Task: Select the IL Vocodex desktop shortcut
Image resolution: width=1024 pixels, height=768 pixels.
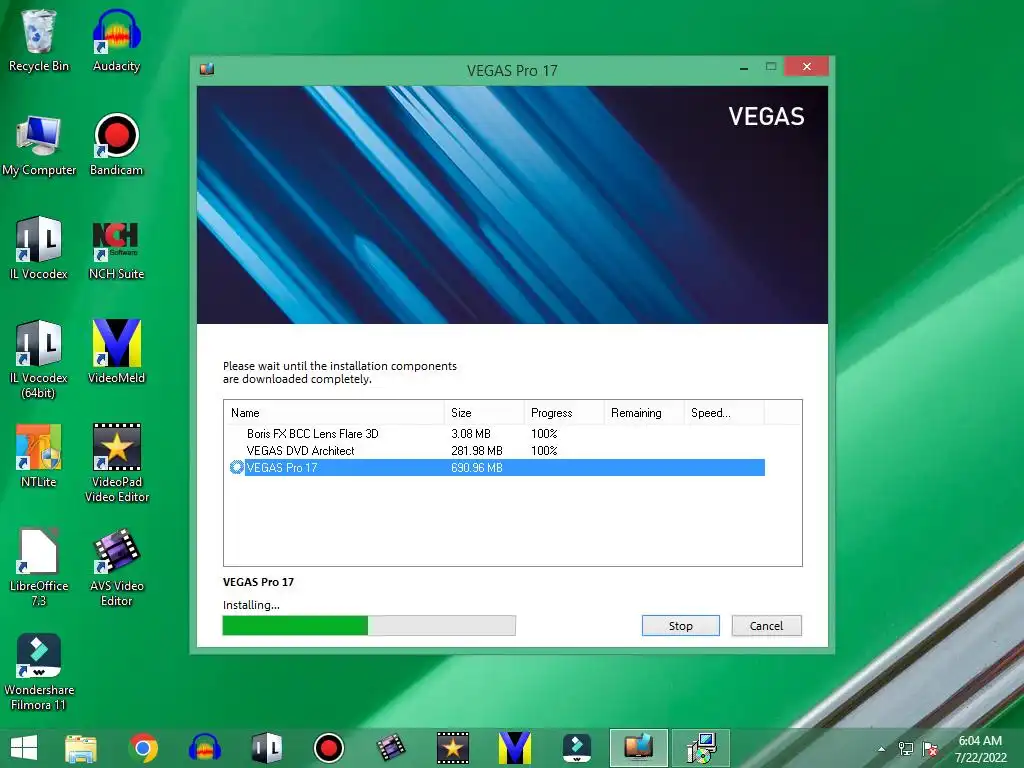Action: coord(39,249)
